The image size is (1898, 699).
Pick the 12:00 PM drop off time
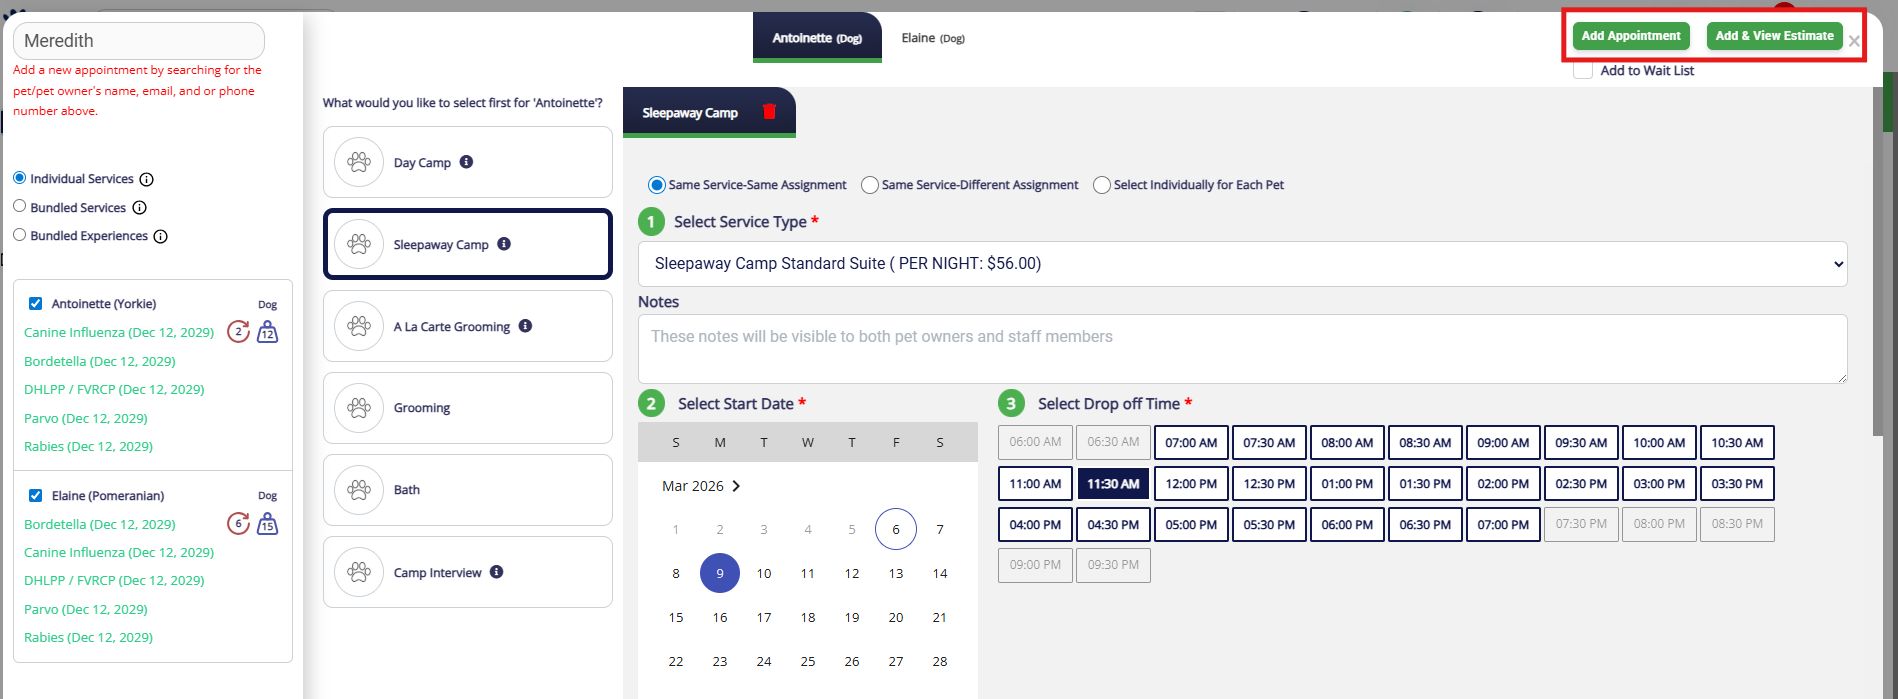click(x=1191, y=483)
